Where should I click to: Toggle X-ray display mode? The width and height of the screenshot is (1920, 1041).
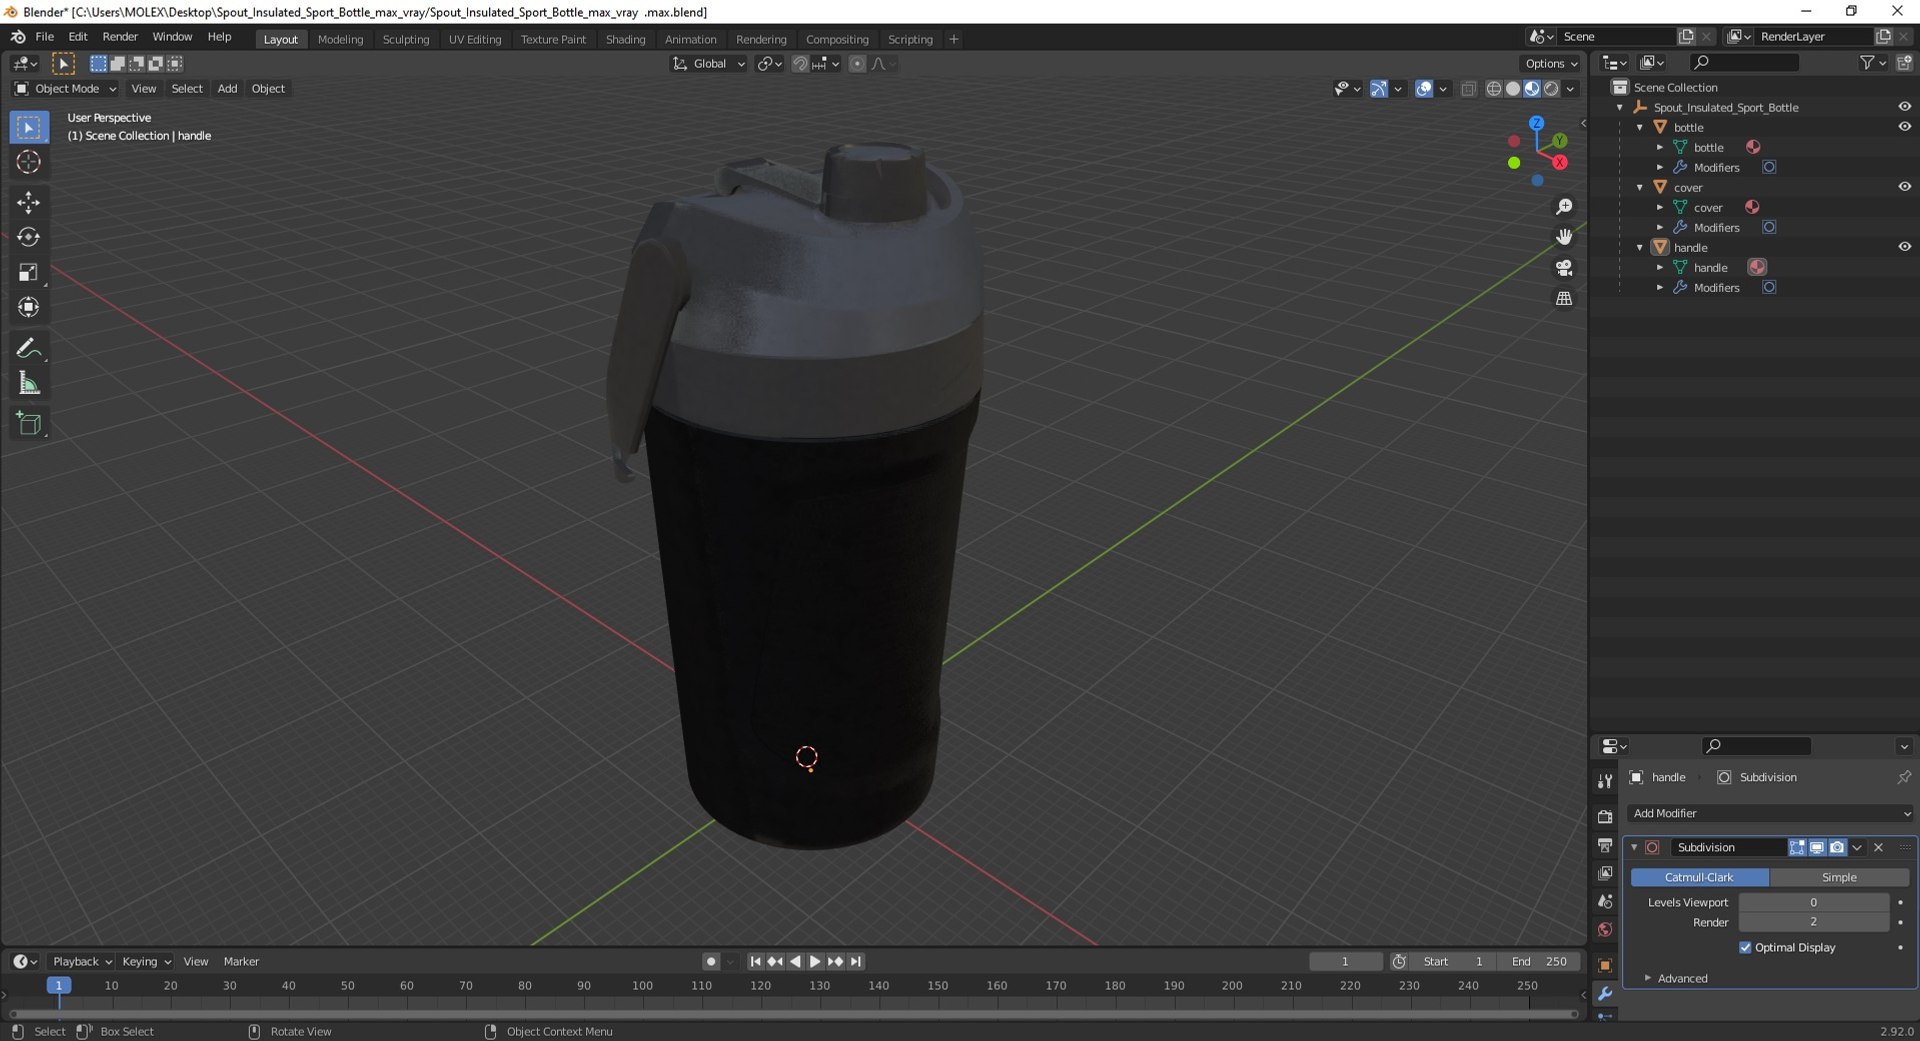click(x=1468, y=89)
